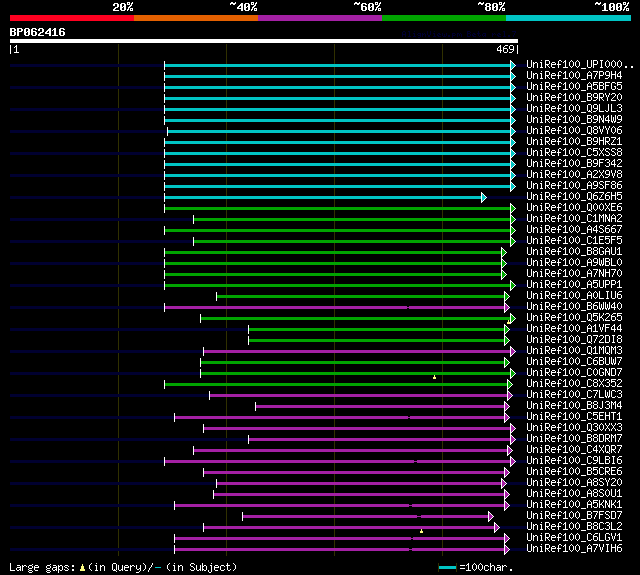This screenshot has height=575, width=640.
Task: Click the UniRef100_A2X9V8 label
Action: [574, 175]
